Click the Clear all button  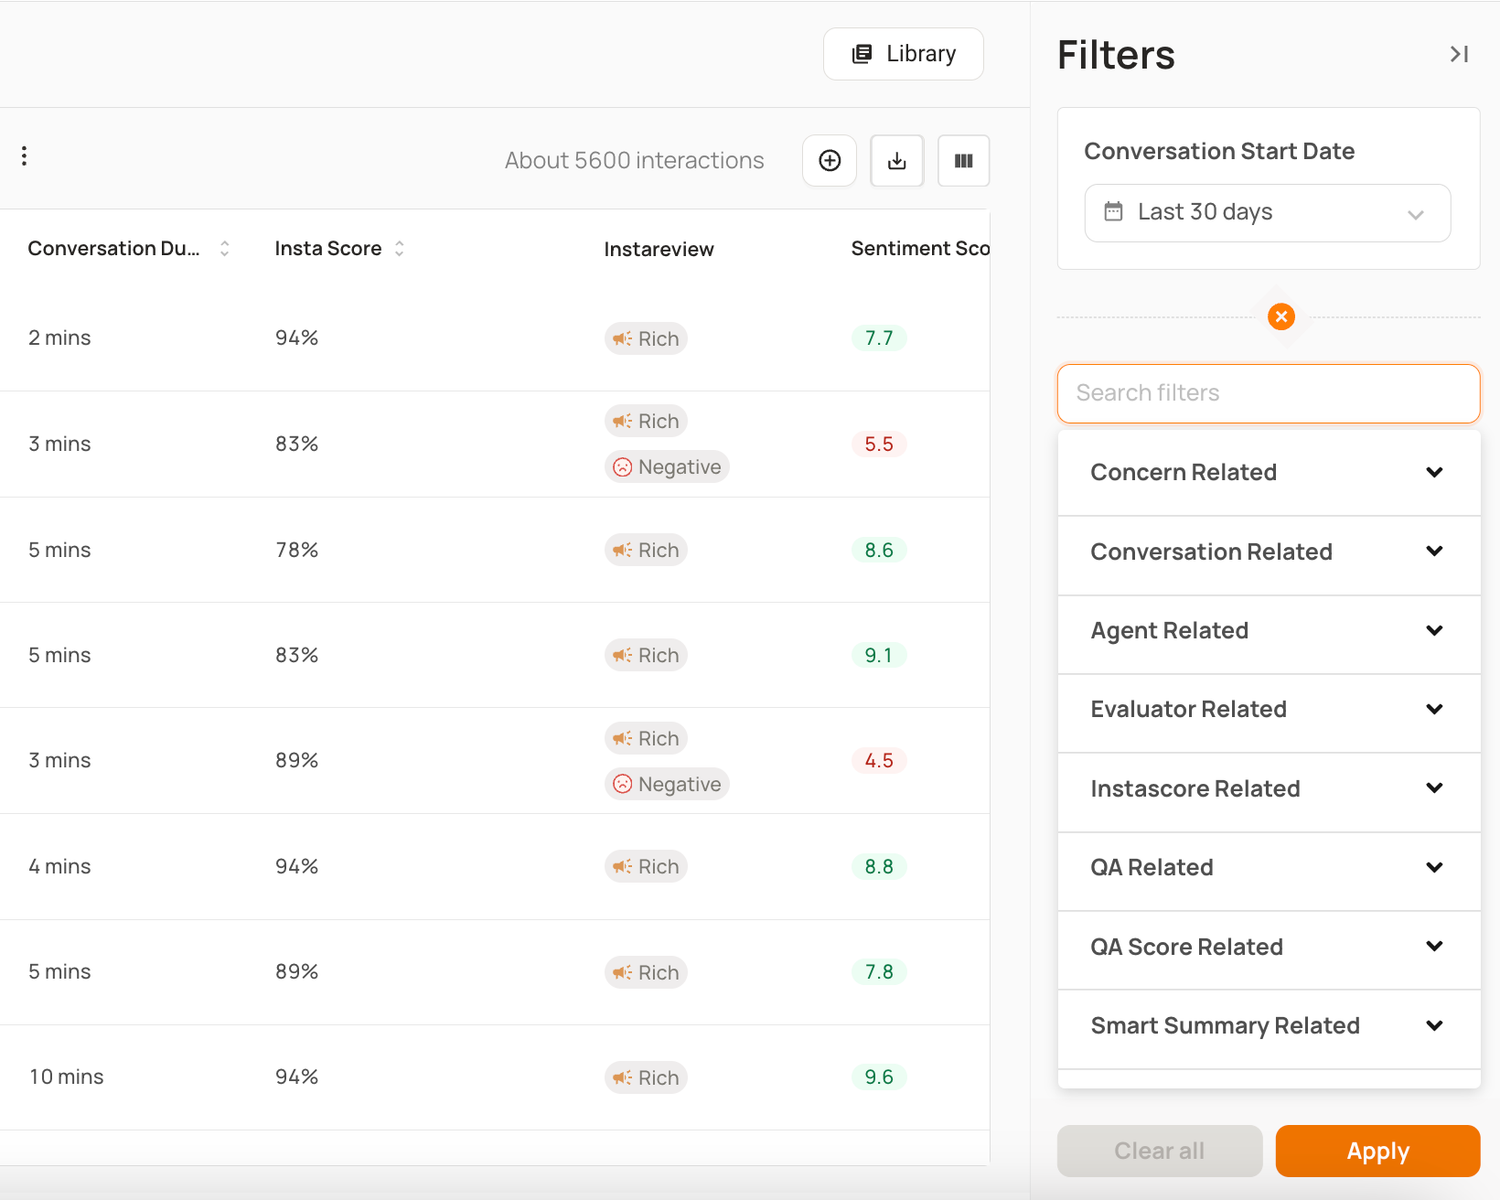pos(1159,1151)
